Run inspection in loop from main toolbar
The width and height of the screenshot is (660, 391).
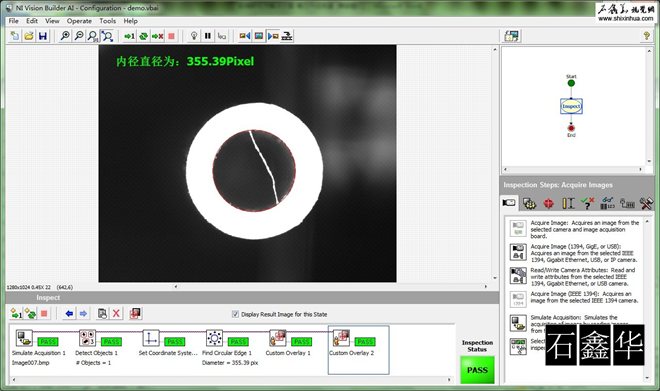pyautogui.click(x=144, y=36)
